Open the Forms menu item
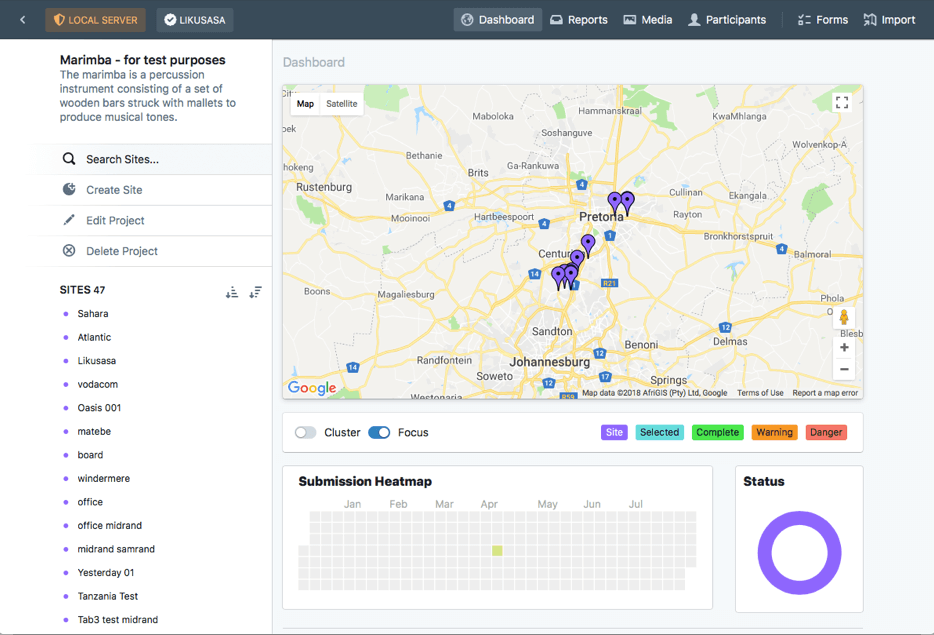 click(822, 20)
